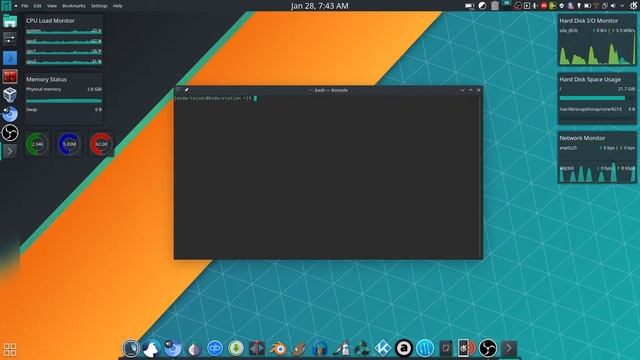Open the volume speaker tray icon
Image resolution: width=640 pixels, height=360 pixels.
pos(613,6)
